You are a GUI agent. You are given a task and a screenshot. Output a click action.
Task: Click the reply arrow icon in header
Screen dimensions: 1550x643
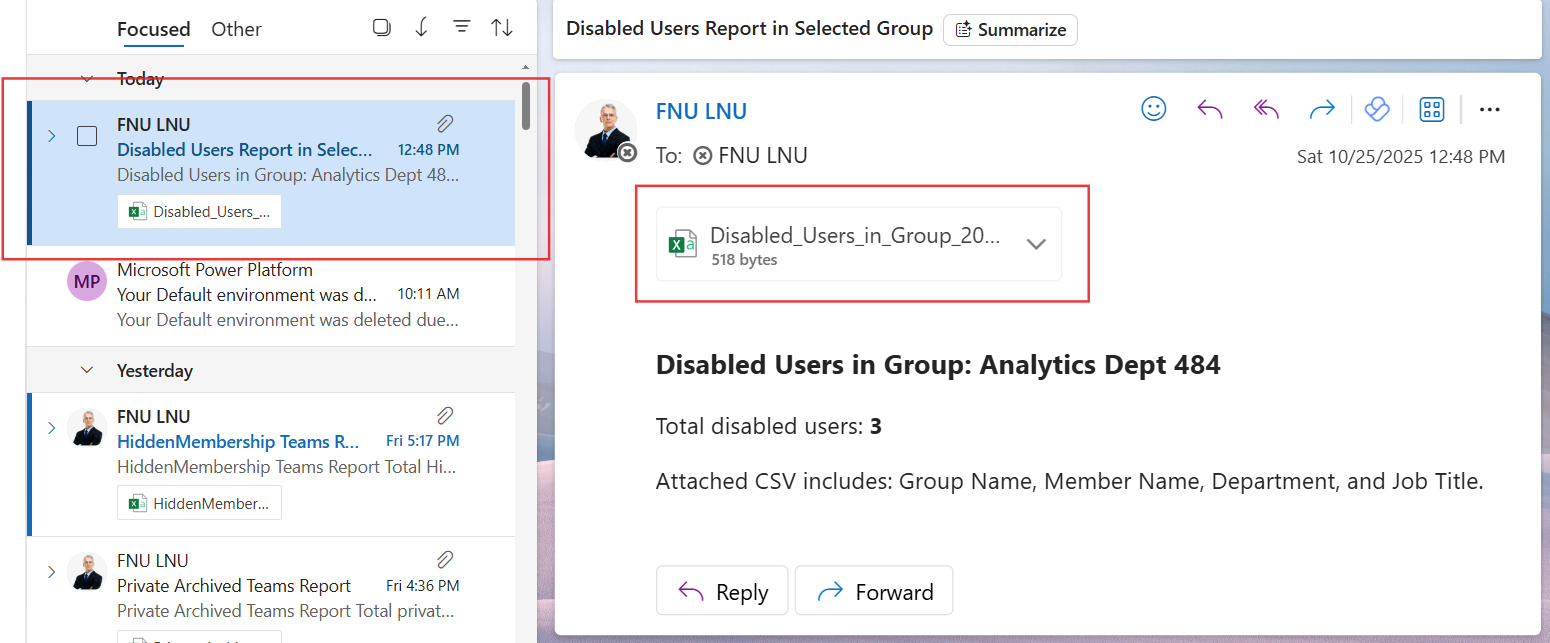(1210, 109)
